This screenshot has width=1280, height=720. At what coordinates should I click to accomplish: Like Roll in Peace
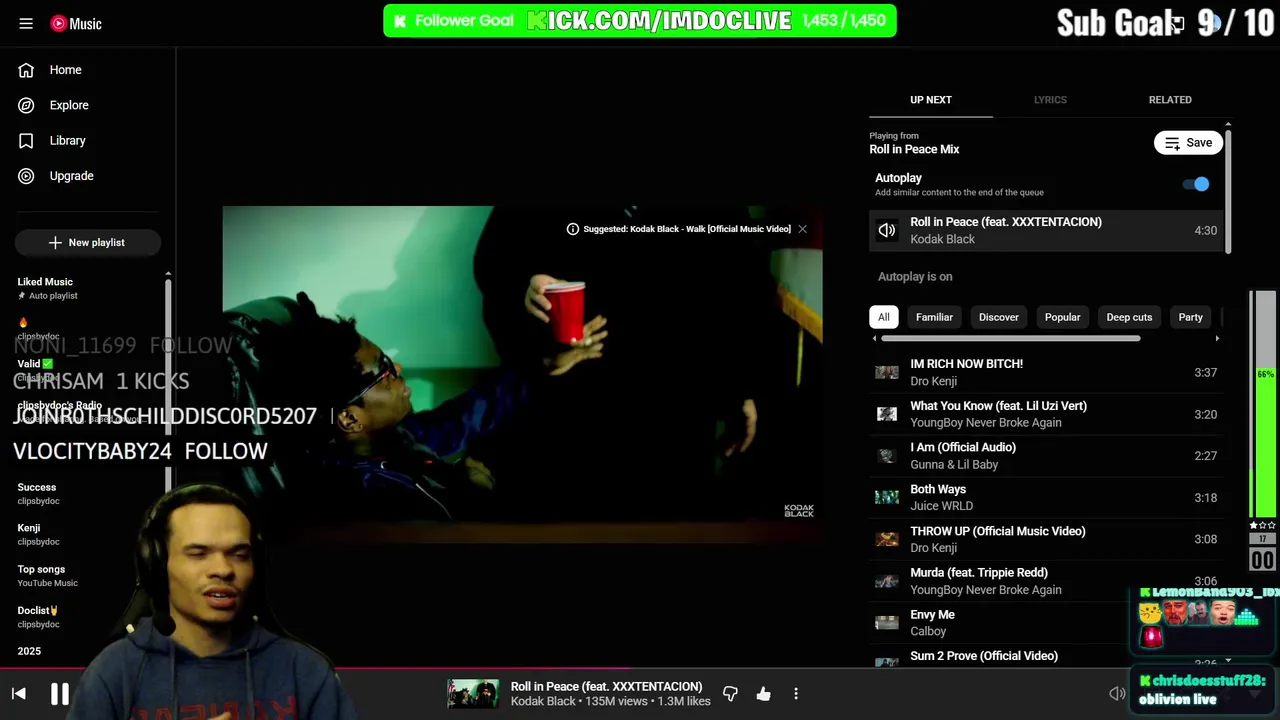click(764, 693)
